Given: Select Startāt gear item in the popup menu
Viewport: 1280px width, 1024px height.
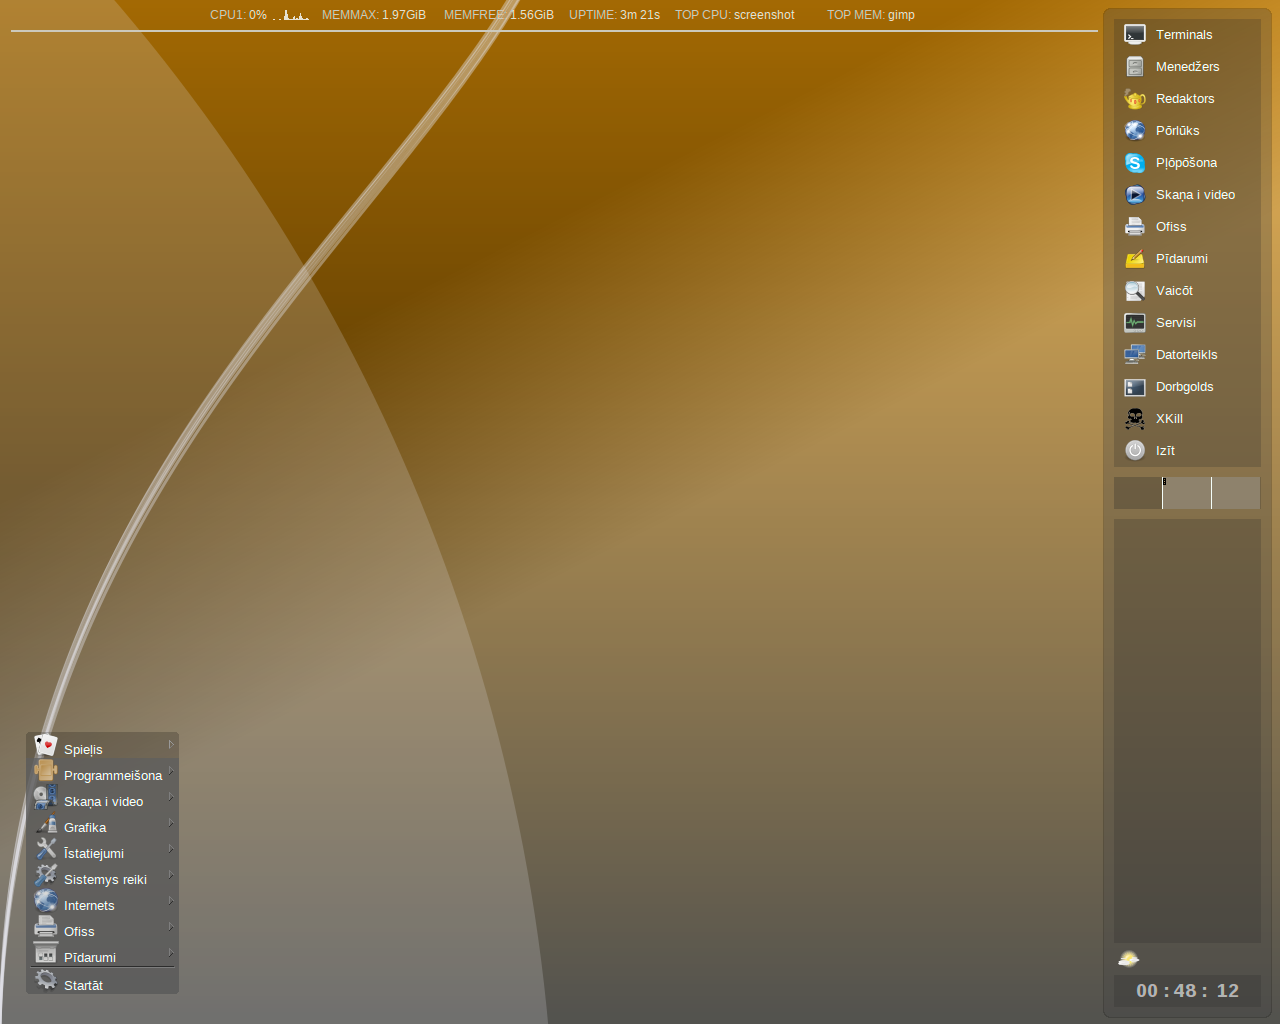Looking at the screenshot, I should (103, 982).
